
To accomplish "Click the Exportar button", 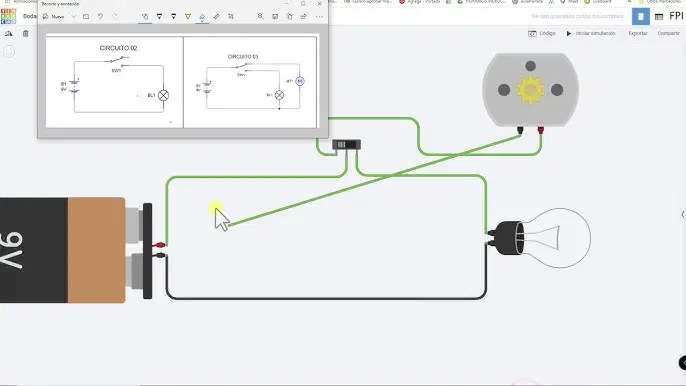I will pos(637,33).
